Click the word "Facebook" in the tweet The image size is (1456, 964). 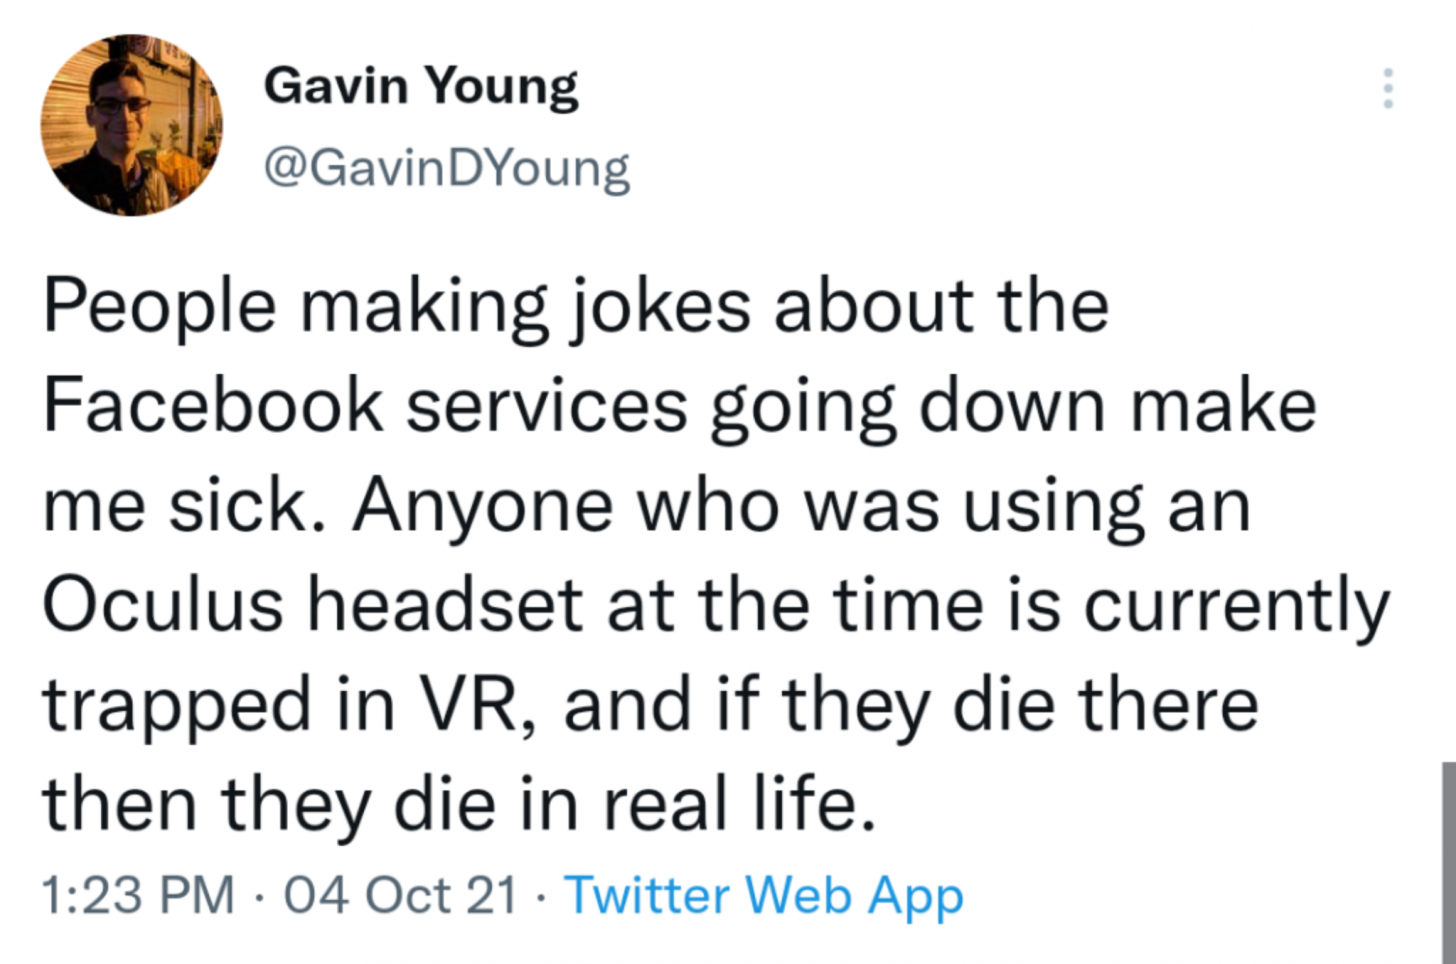tap(213, 407)
